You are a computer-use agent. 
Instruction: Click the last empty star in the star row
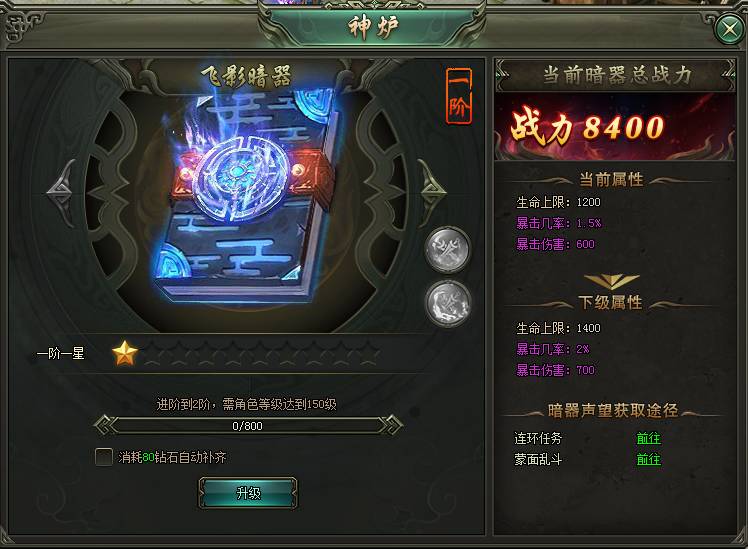click(369, 354)
